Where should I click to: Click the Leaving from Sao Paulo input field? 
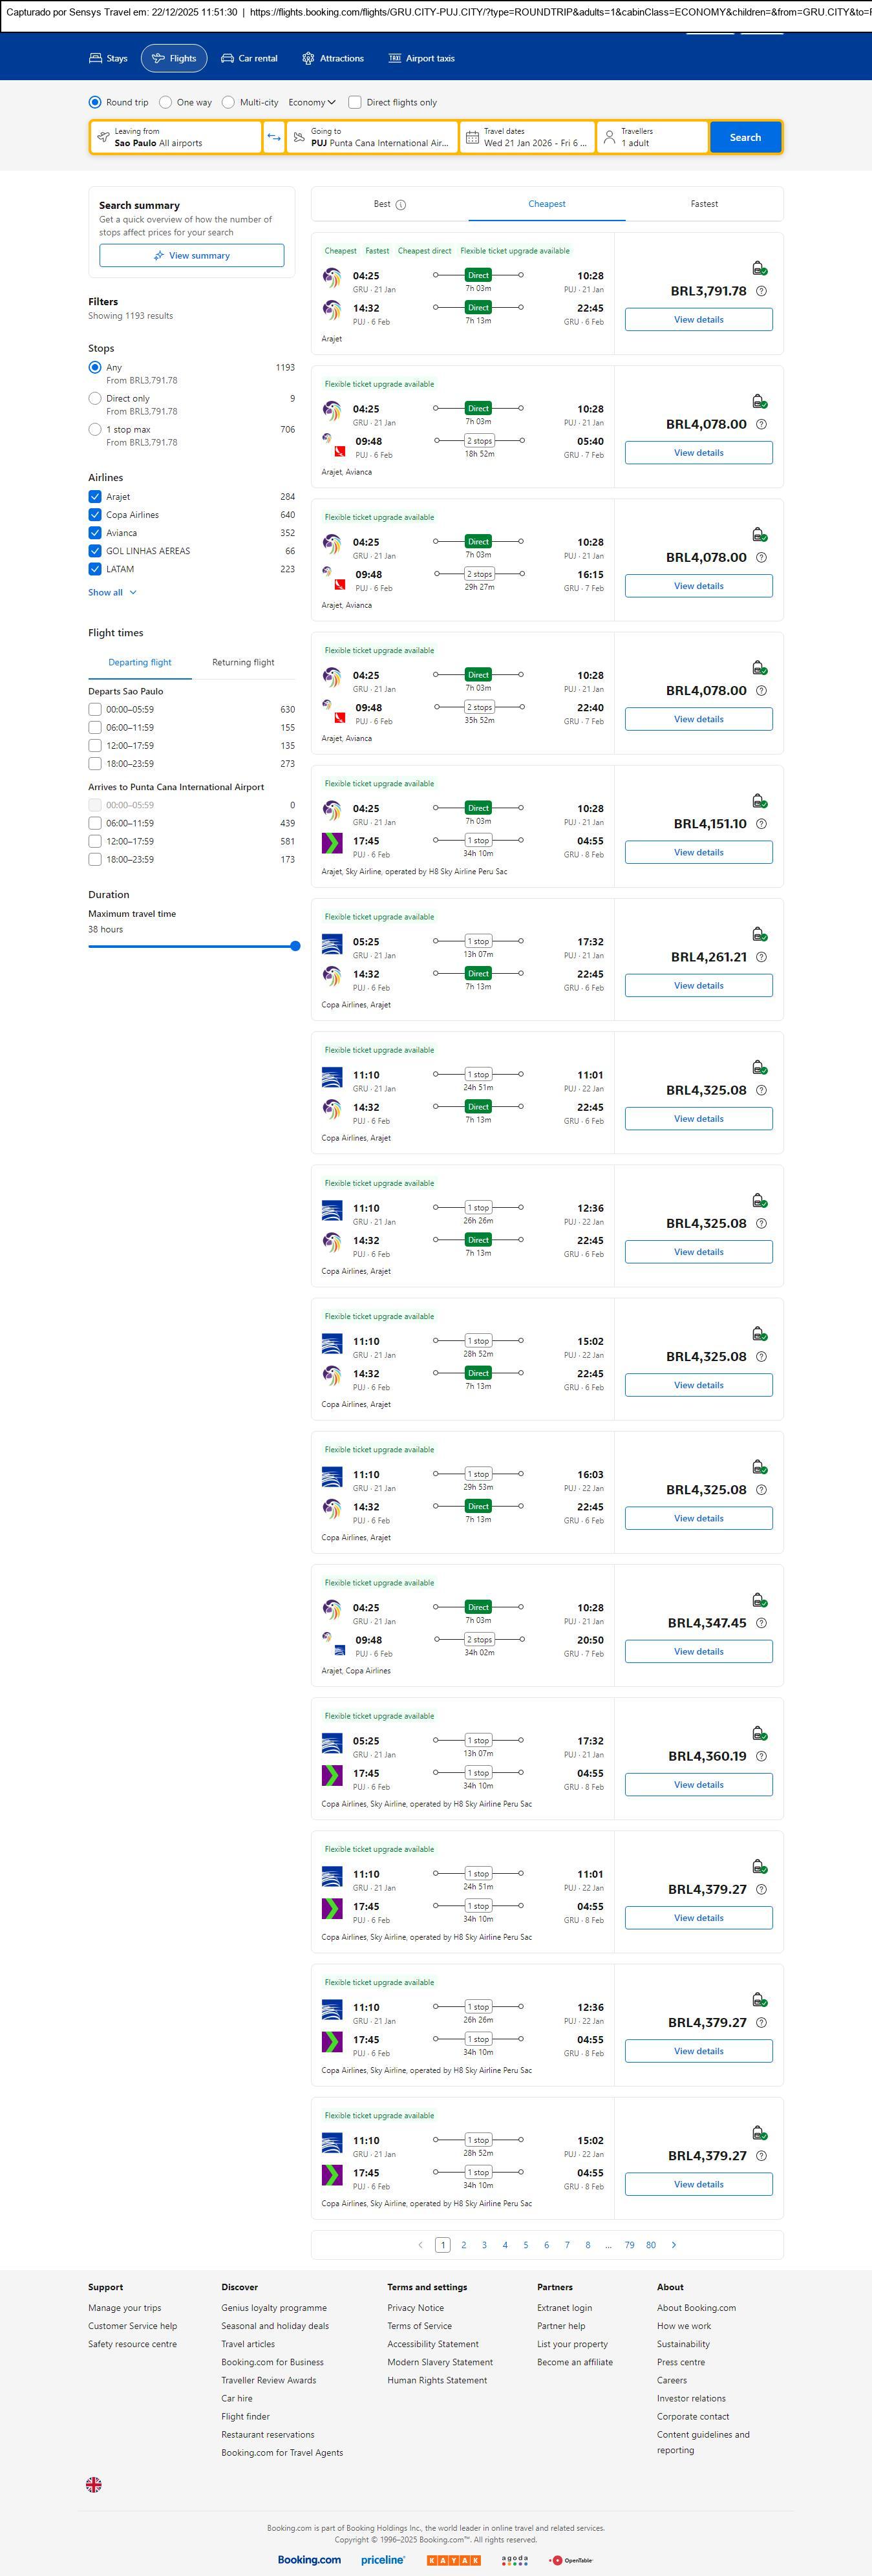176,137
